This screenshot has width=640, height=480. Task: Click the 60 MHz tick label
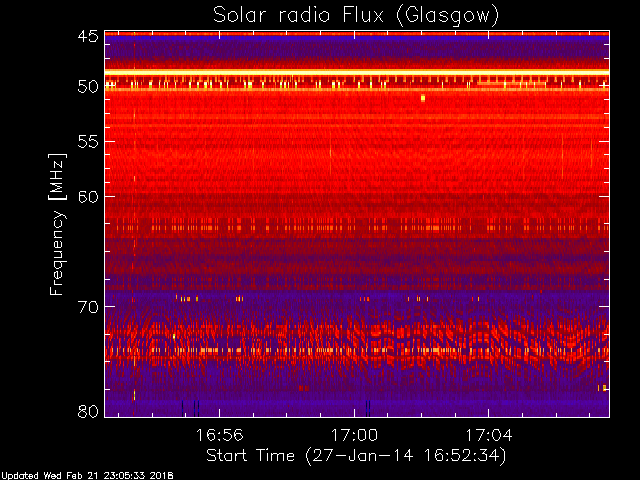click(x=88, y=197)
